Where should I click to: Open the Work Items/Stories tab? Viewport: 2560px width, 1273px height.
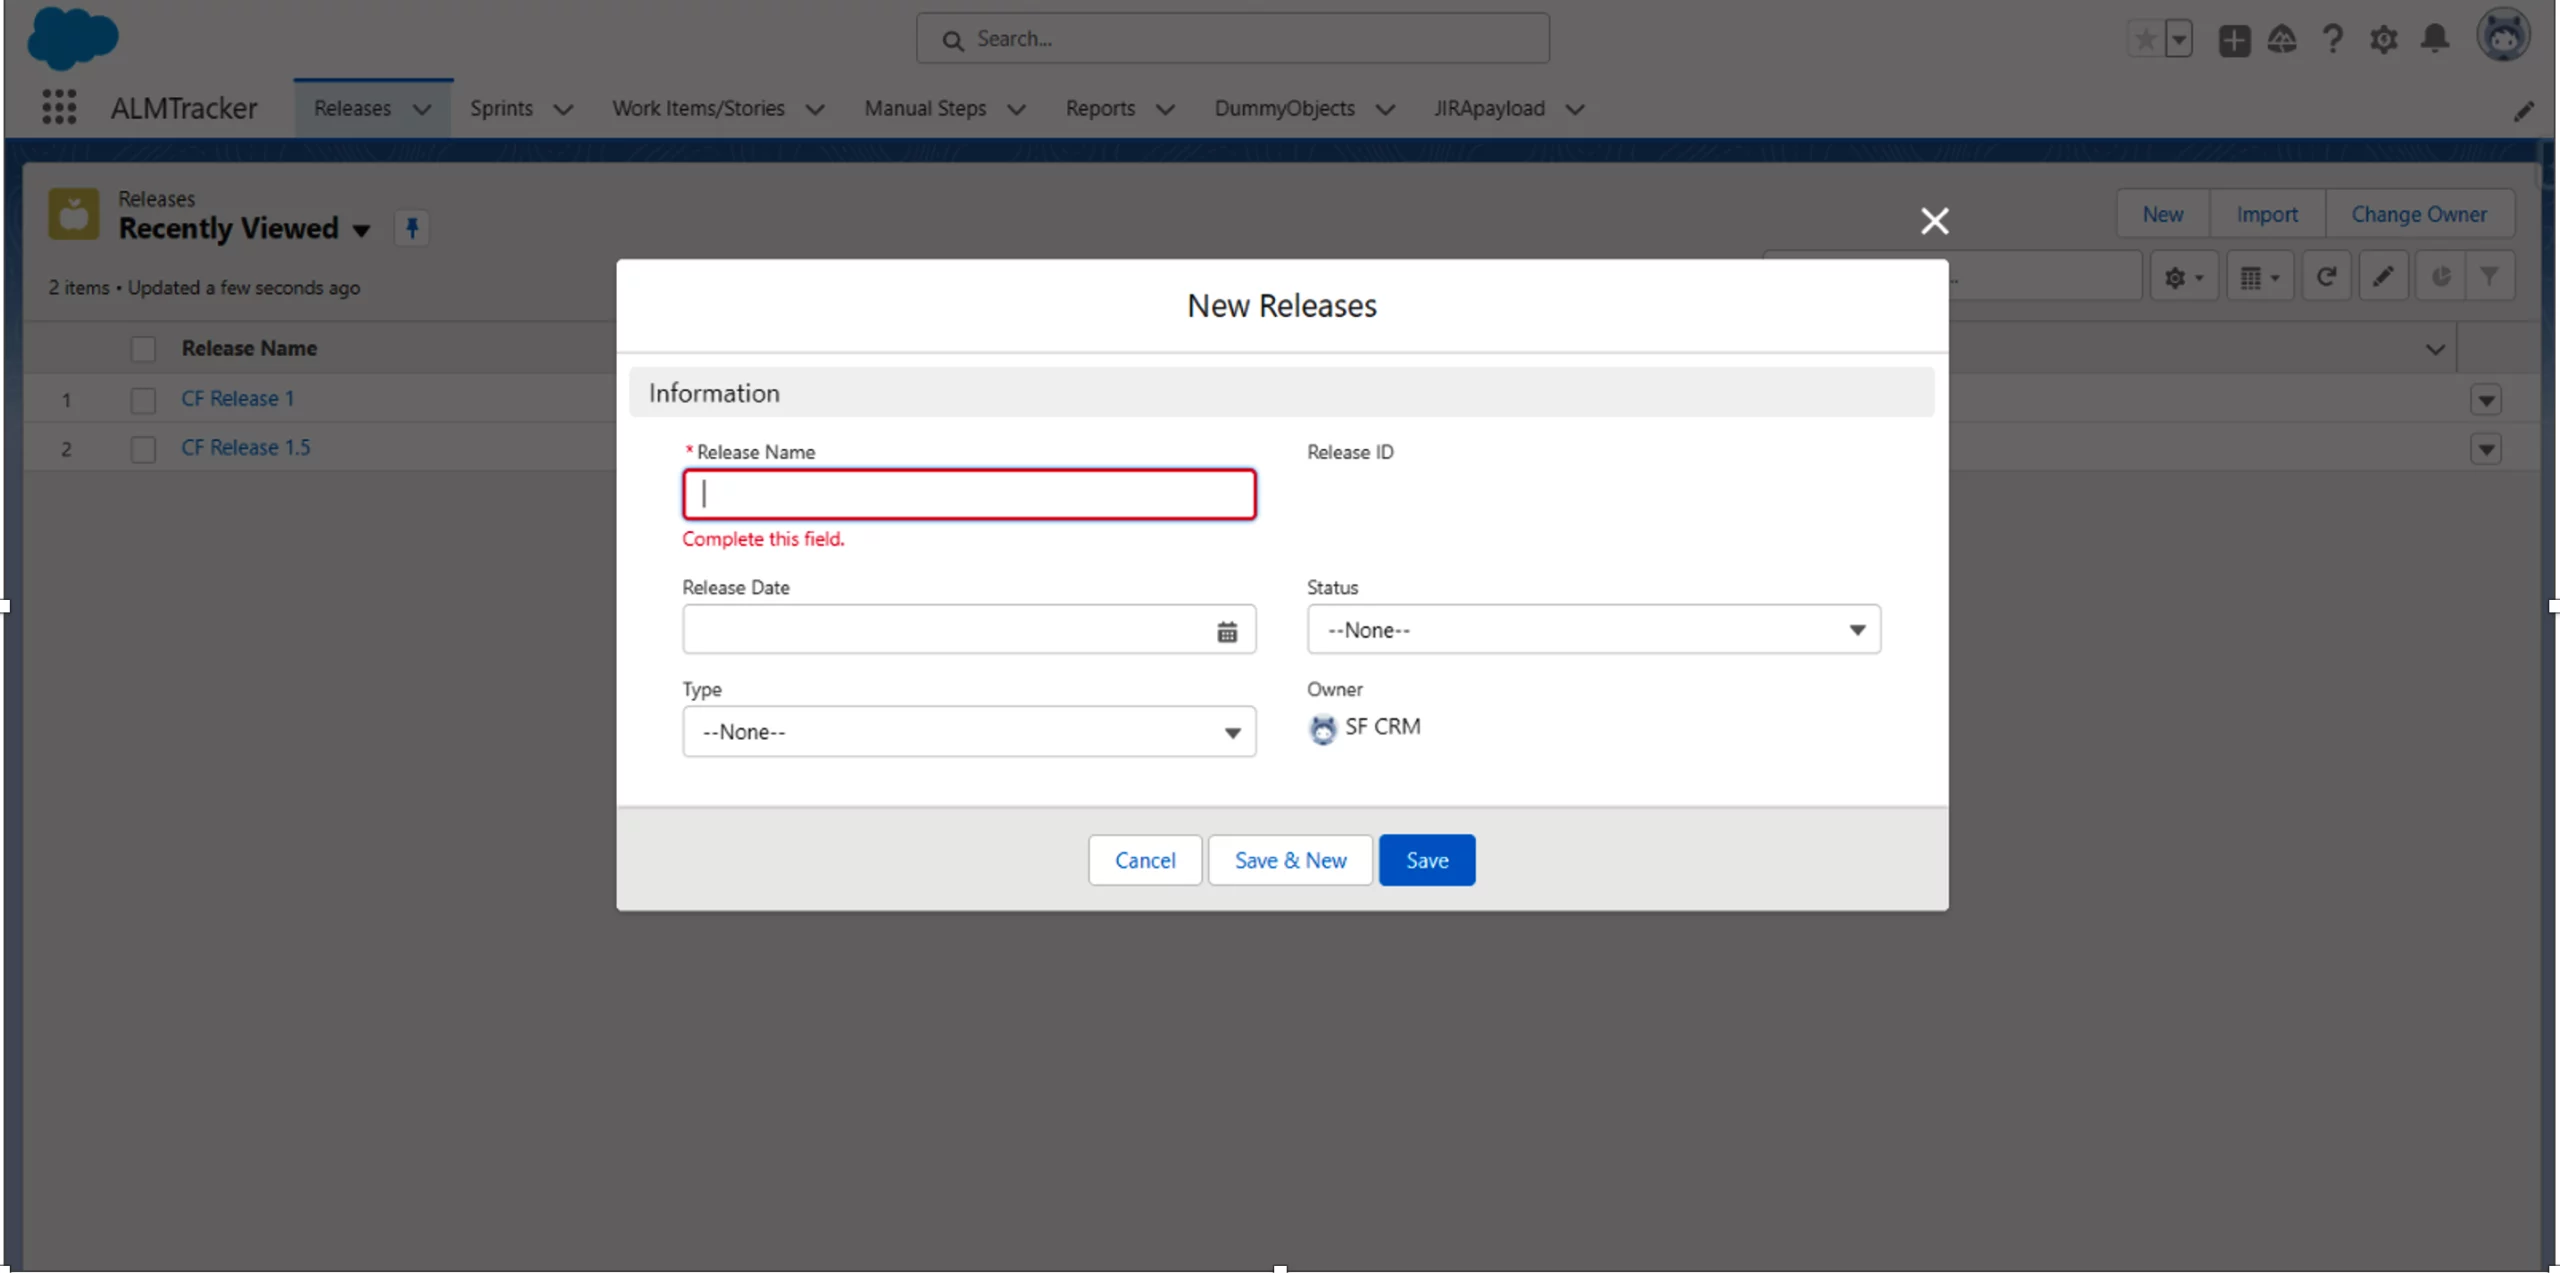(x=698, y=108)
